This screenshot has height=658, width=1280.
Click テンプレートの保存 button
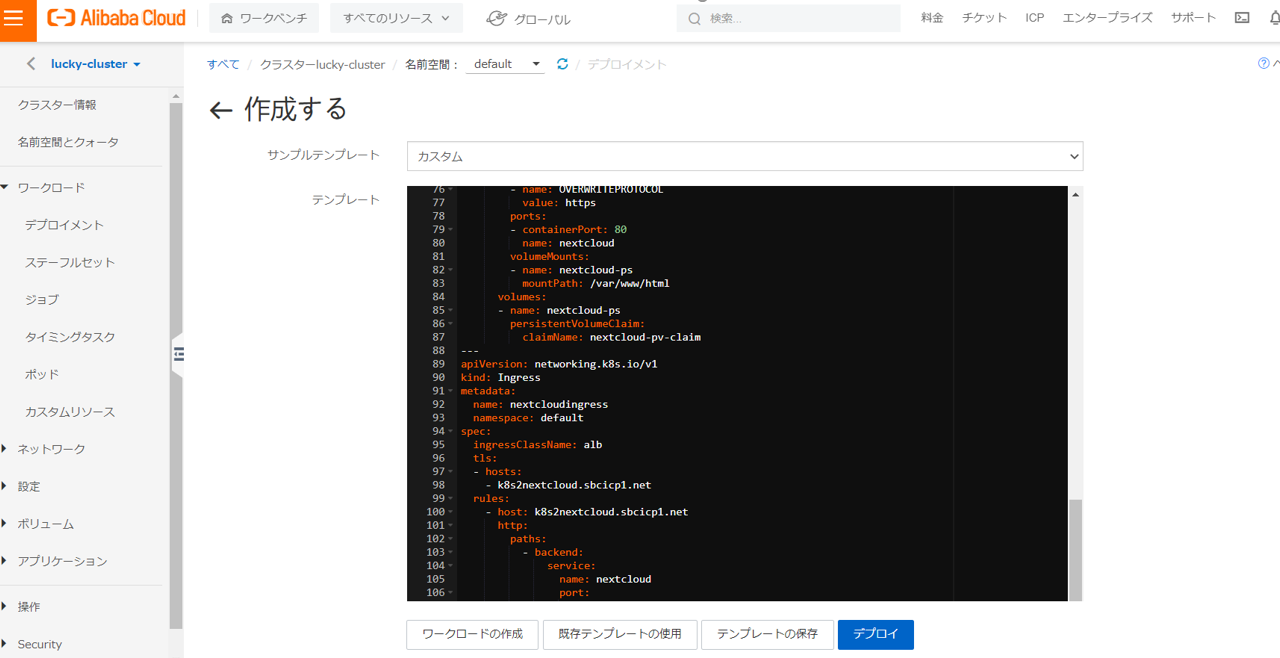[x=767, y=634]
